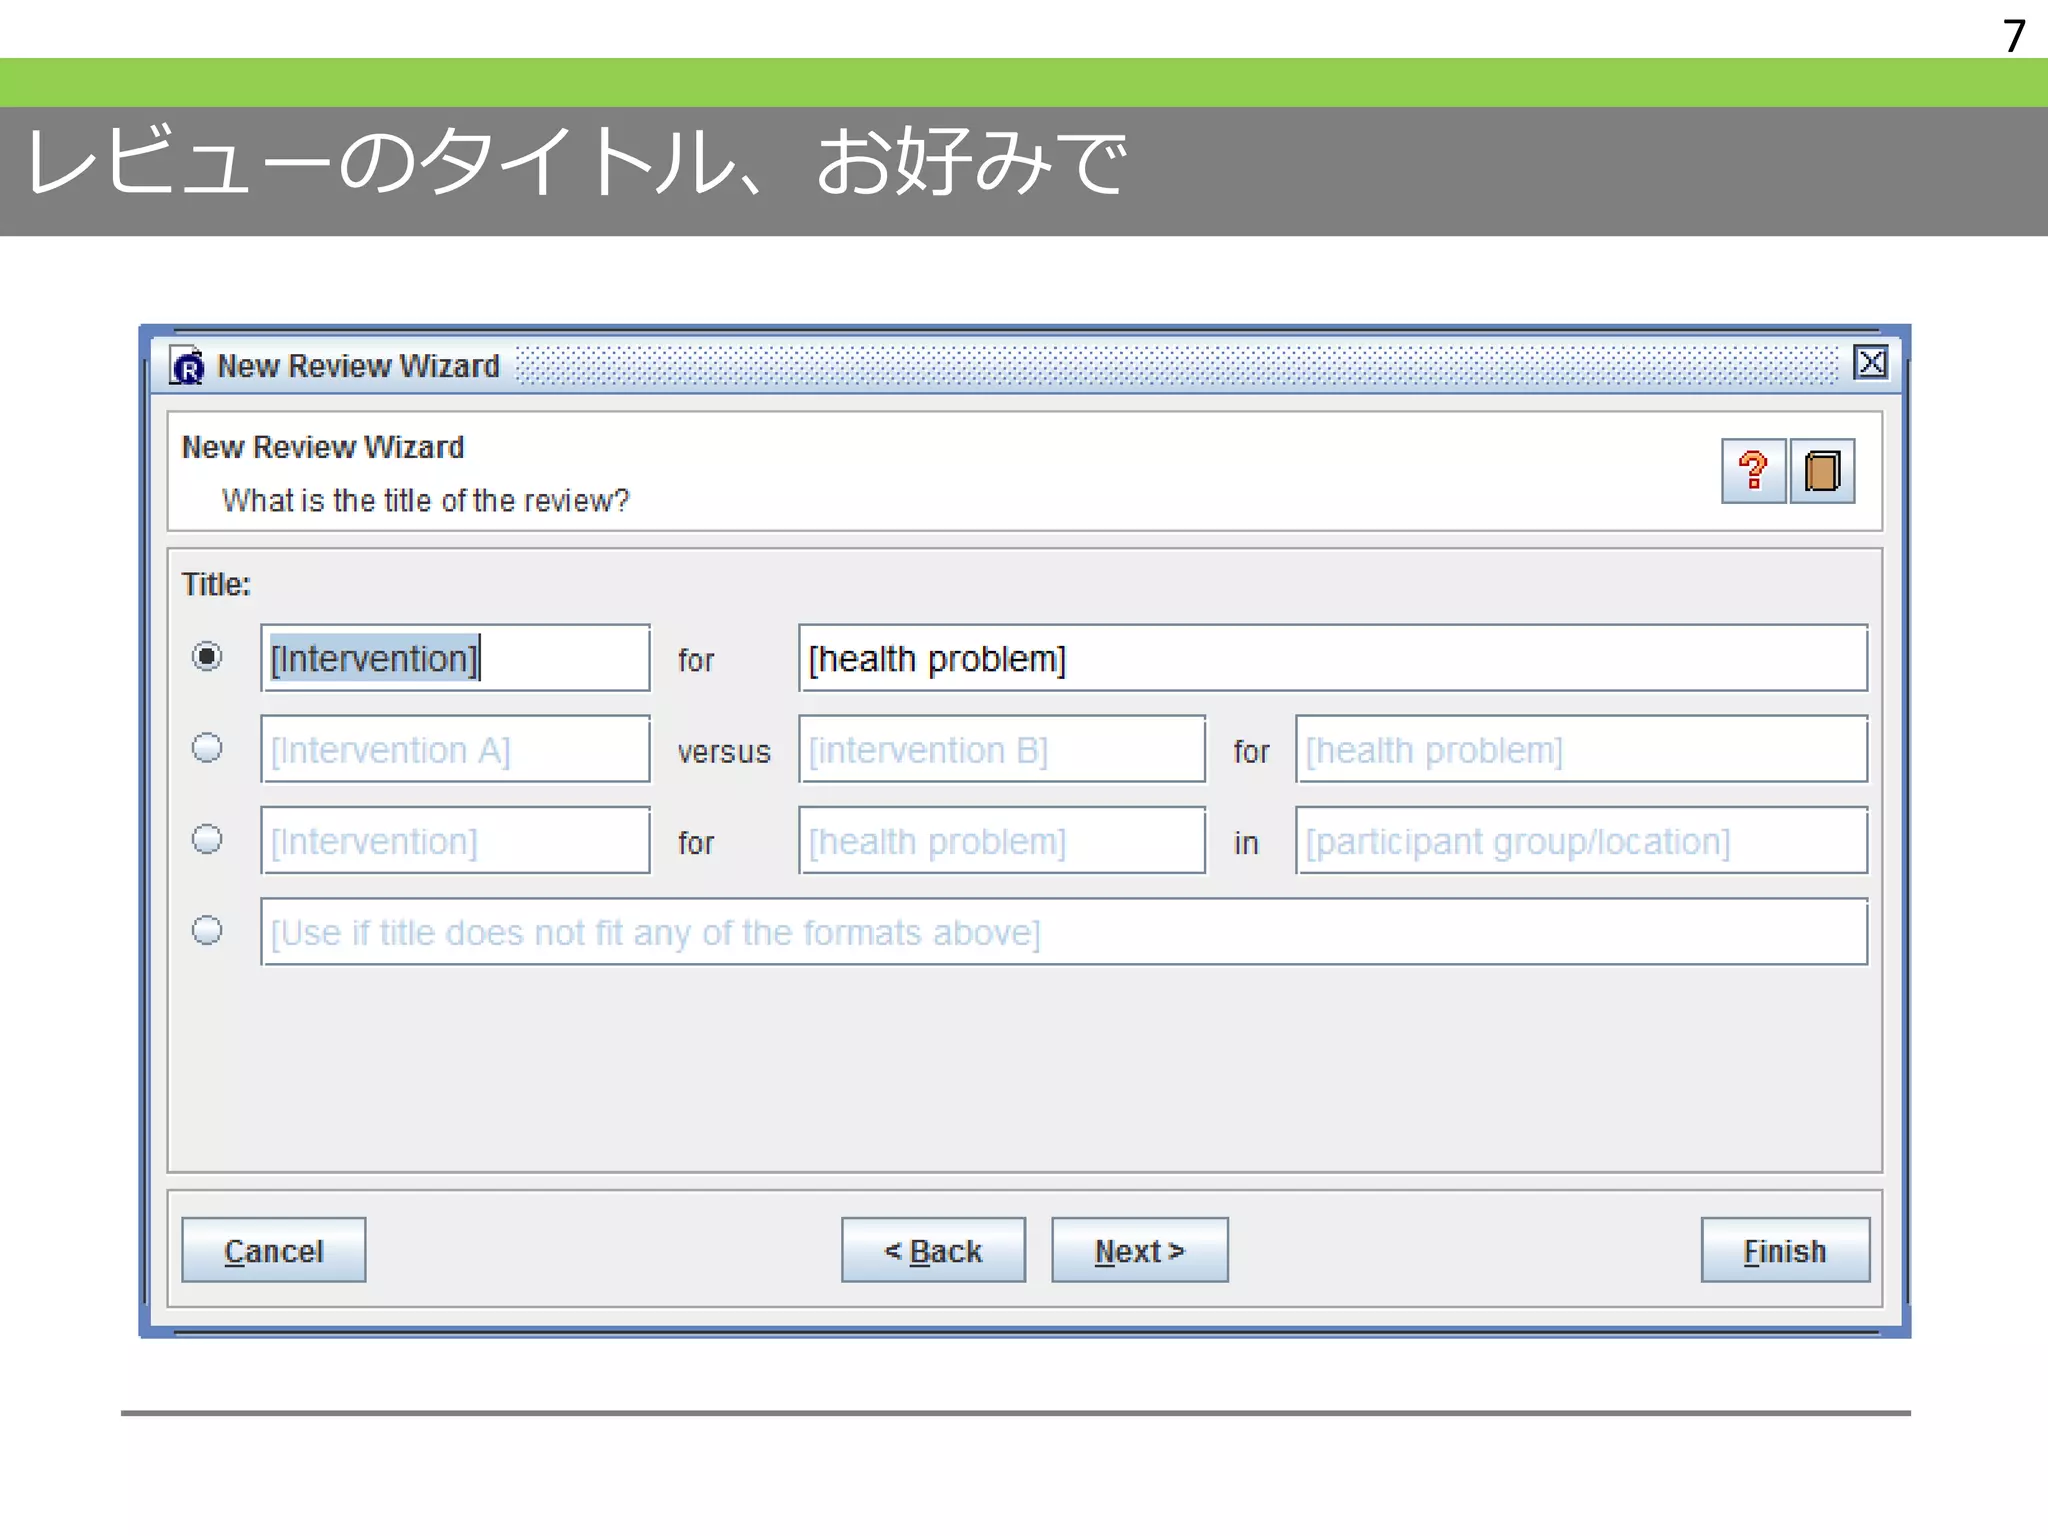Focus the first row [health problem] field

1333,658
